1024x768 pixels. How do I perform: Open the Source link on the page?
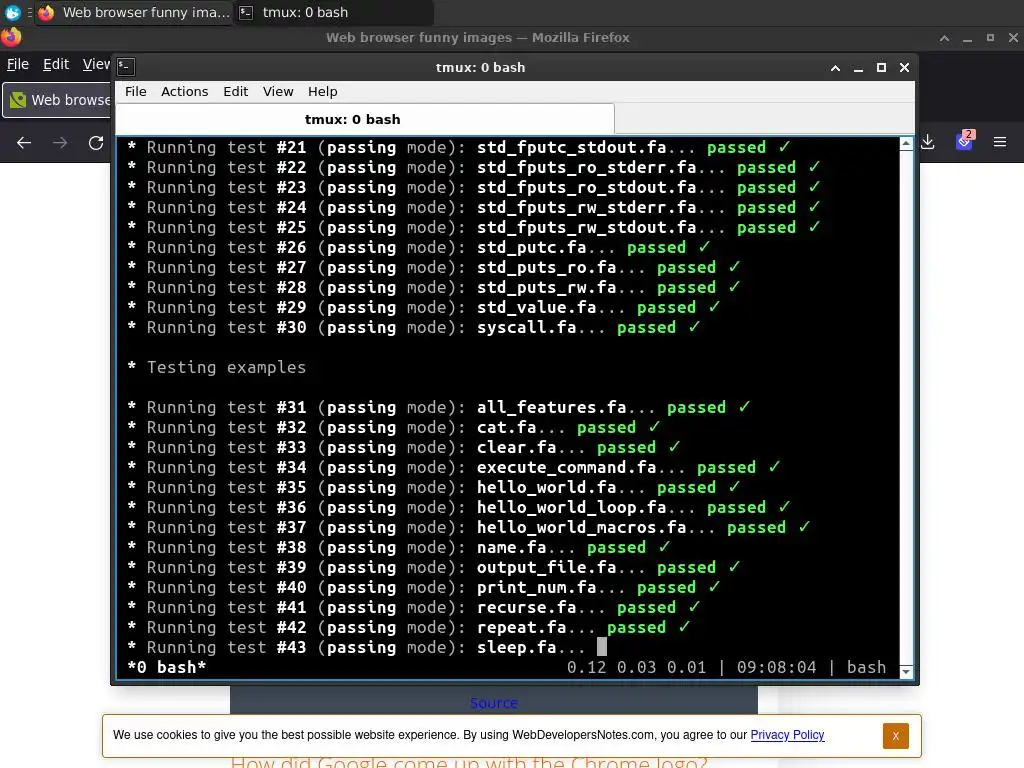(x=493, y=703)
